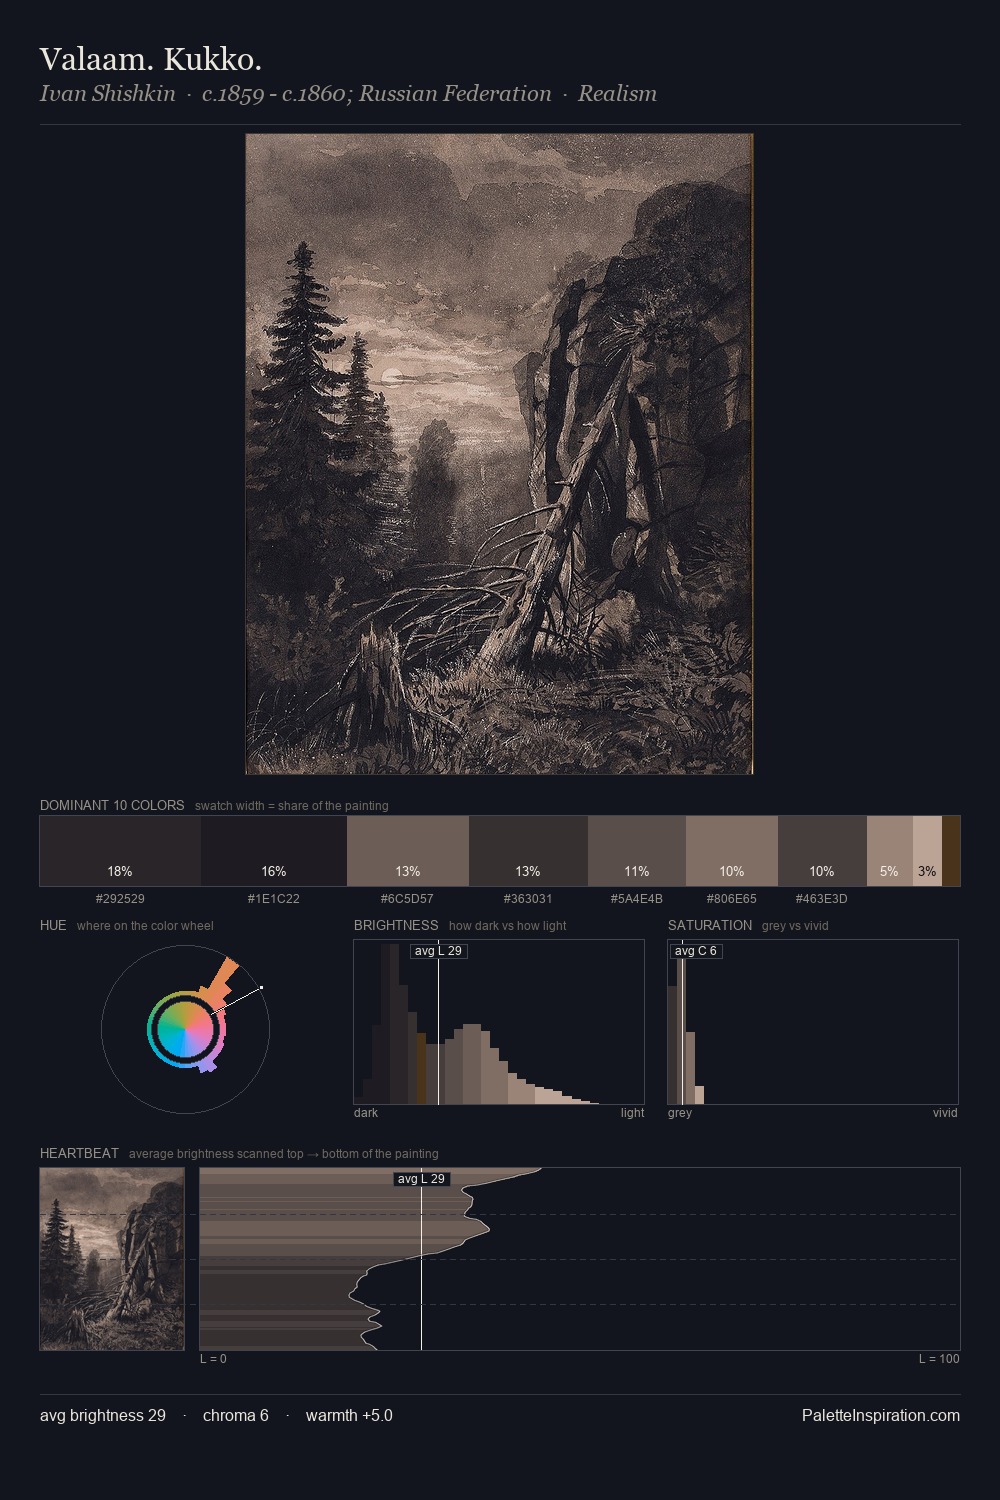Click the hex code text '#363031'

528,899
